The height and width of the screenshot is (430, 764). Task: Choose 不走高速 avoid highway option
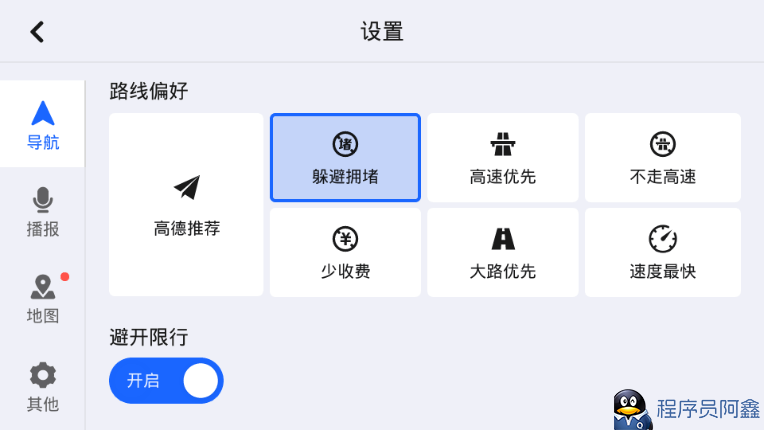click(x=663, y=157)
